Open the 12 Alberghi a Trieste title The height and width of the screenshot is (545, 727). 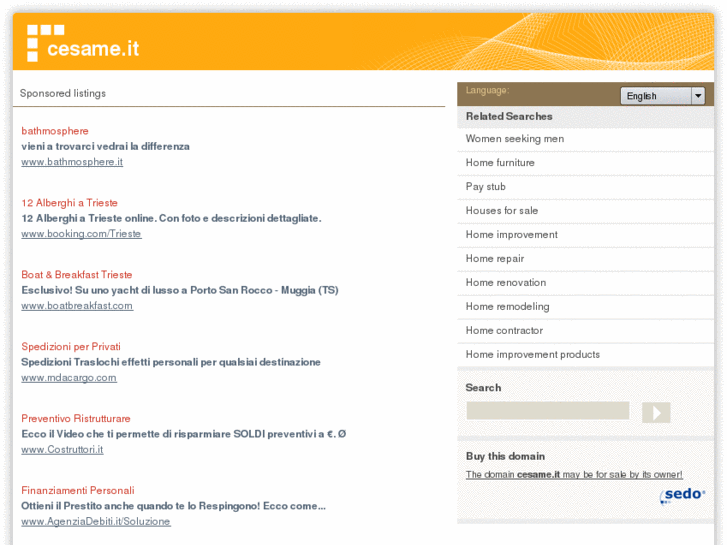70,203
